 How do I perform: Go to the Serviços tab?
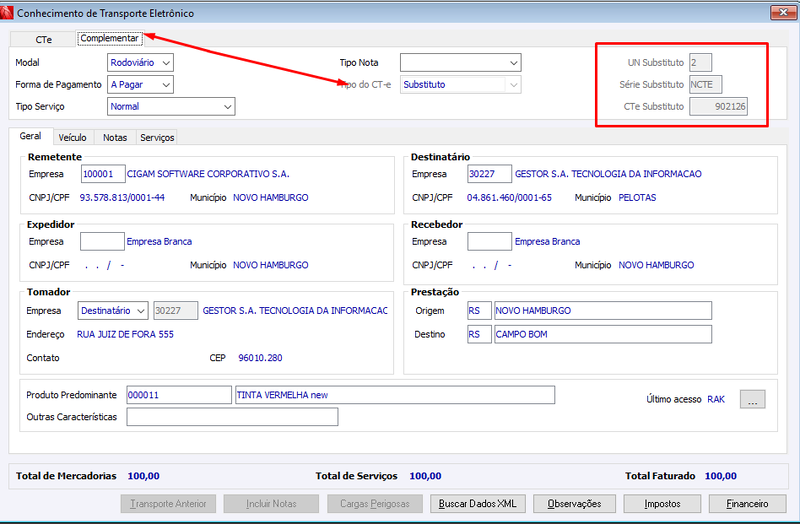157,138
